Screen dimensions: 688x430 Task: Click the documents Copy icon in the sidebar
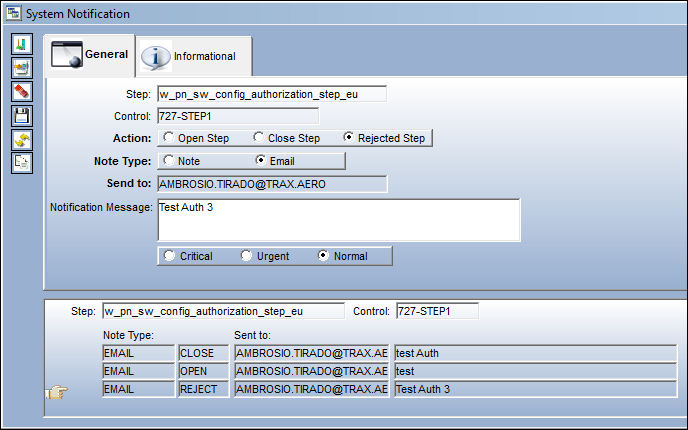point(22,163)
